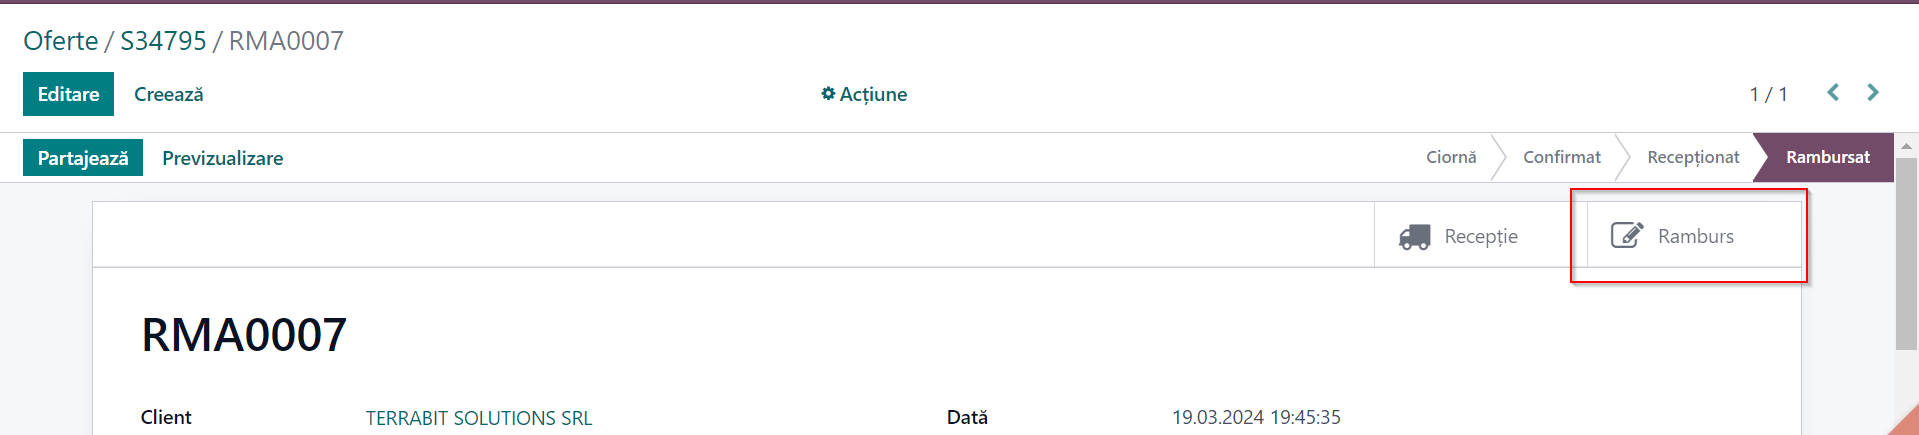Image resolution: width=1919 pixels, height=435 pixels.
Task: Click the Creează button
Action: point(169,94)
